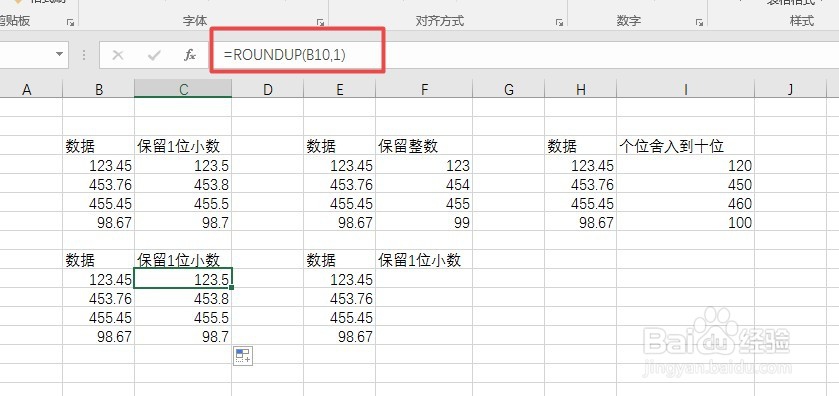Click the Cancel (X) icon in formula bar
Image resolution: width=839 pixels, height=396 pixels.
tap(118, 55)
